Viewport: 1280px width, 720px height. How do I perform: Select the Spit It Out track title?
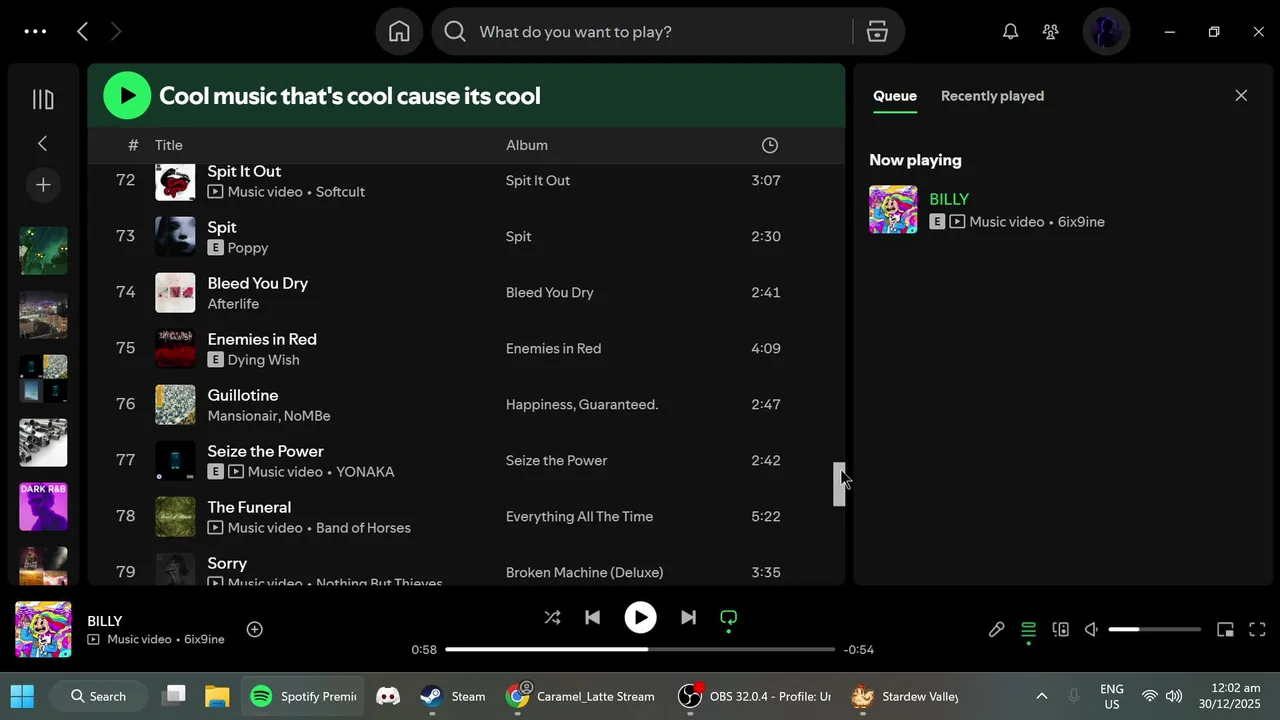point(244,172)
